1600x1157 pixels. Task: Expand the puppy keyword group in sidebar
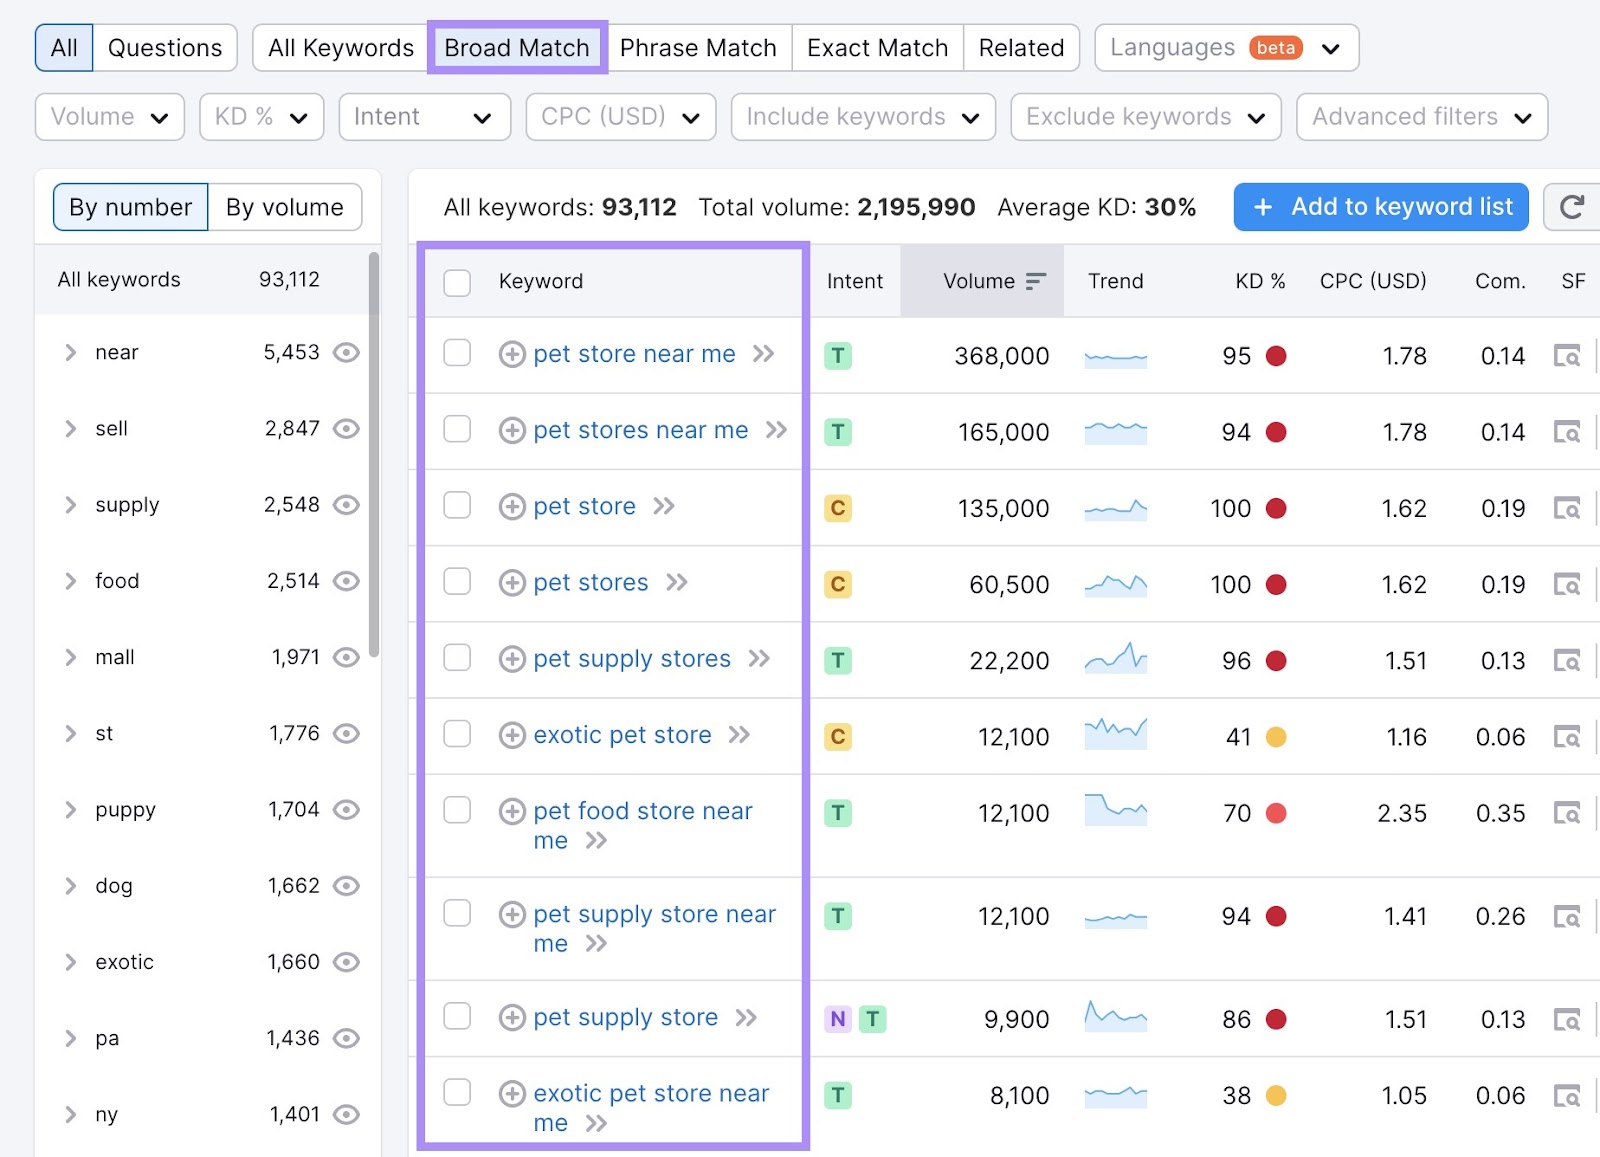coord(70,809)
